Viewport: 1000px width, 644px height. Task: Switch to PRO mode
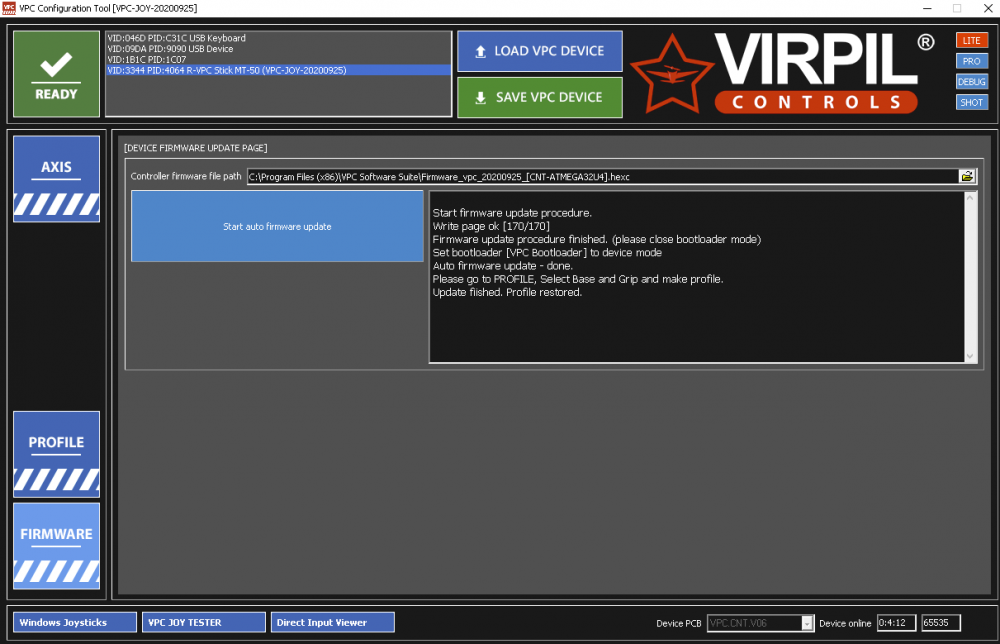pyautogui.click(x=971, y=61)
